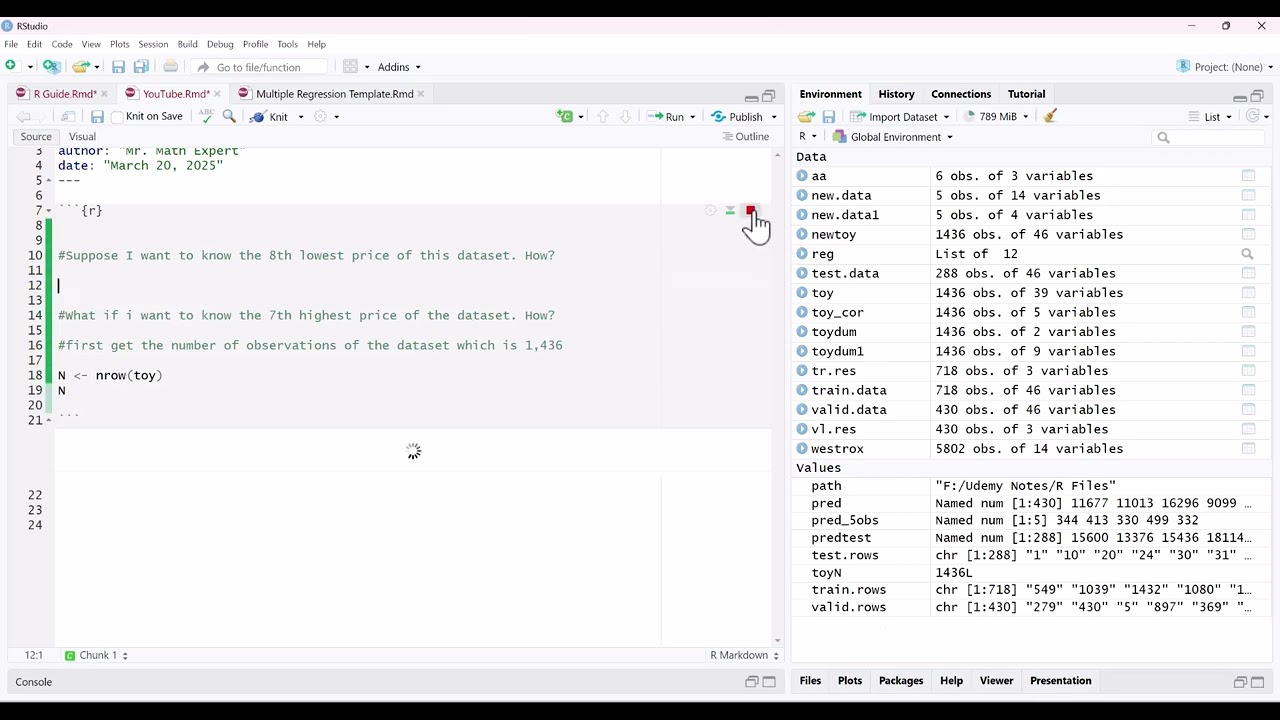Open the Tools menu
This screenshot has width=1280, height=720.
pyautogui.click(x=287, y=44)
